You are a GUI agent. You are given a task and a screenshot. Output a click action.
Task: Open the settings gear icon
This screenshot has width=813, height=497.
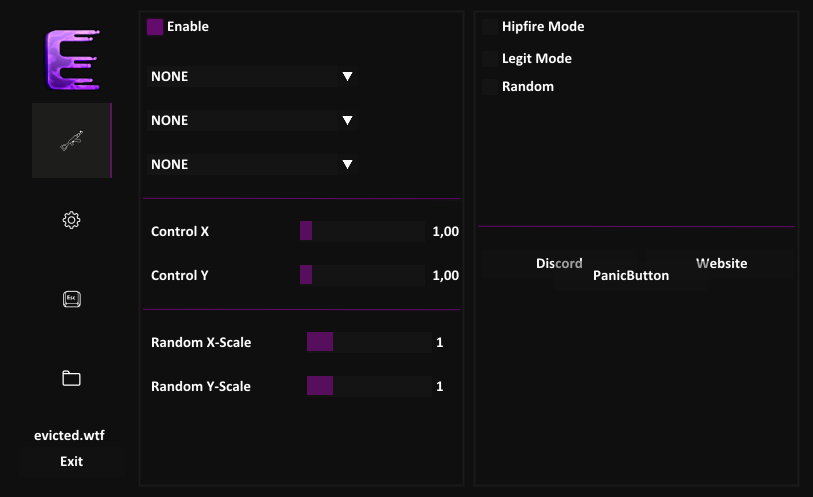[71, 220]
